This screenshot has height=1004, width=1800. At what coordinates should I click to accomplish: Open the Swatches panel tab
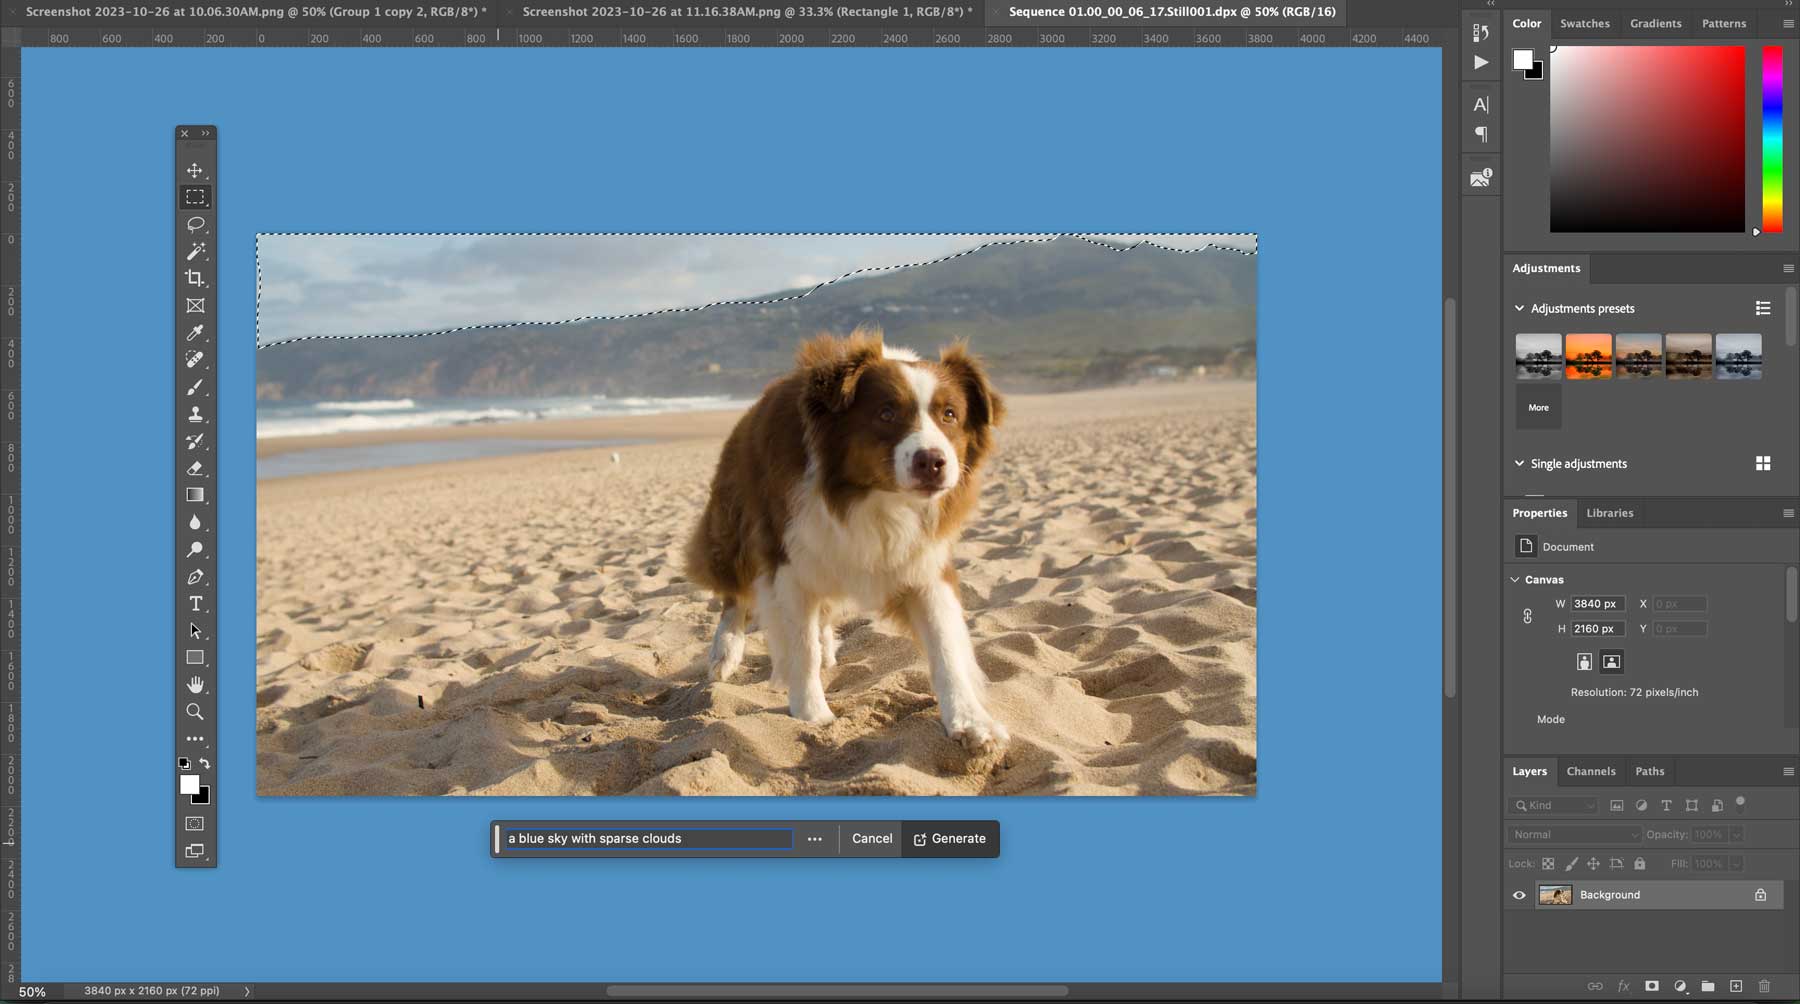click(1586, 23)
